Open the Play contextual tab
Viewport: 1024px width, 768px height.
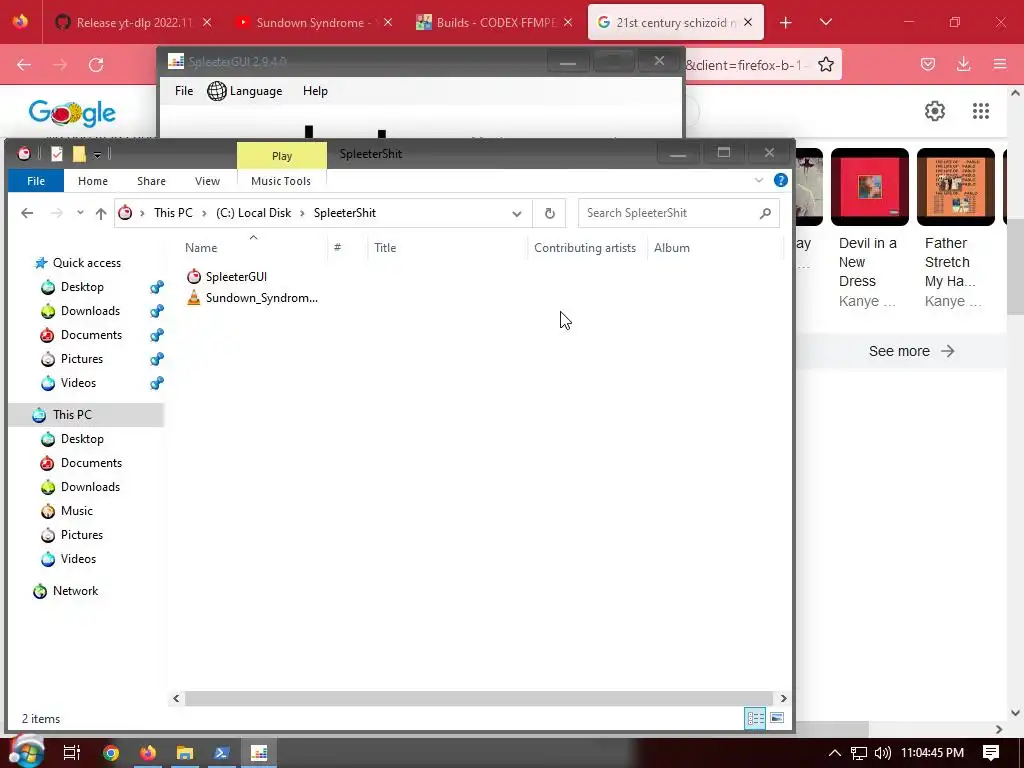click(281, 156)
